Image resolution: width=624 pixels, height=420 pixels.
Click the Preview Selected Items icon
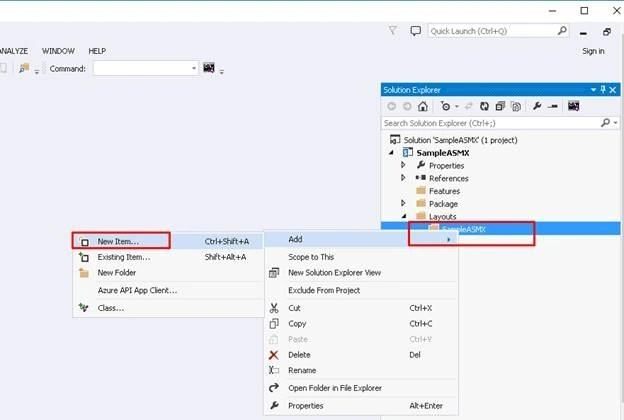[x=553, y=106]
